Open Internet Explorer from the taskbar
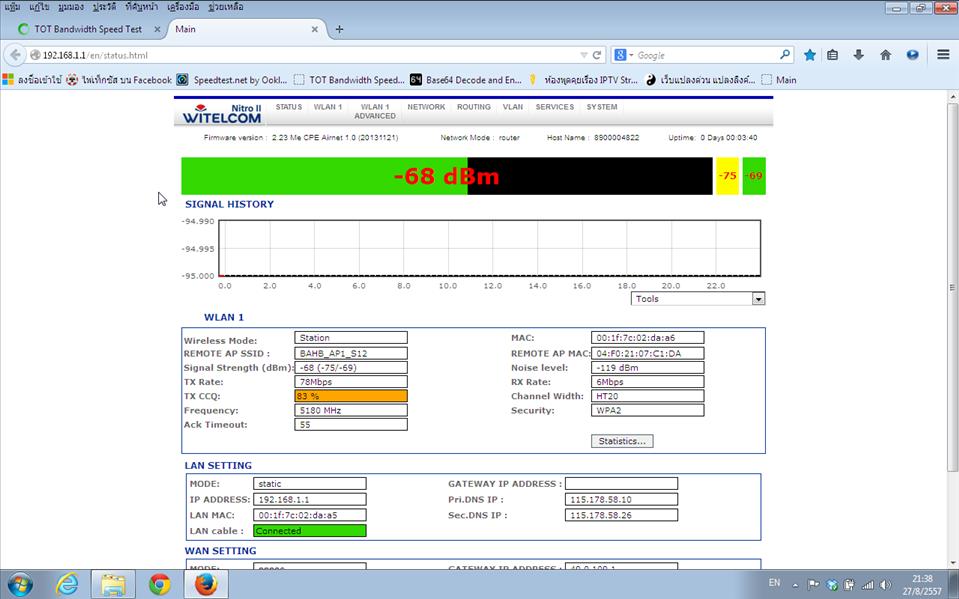Viewport: 959px width, 599px height. point(67,583)
